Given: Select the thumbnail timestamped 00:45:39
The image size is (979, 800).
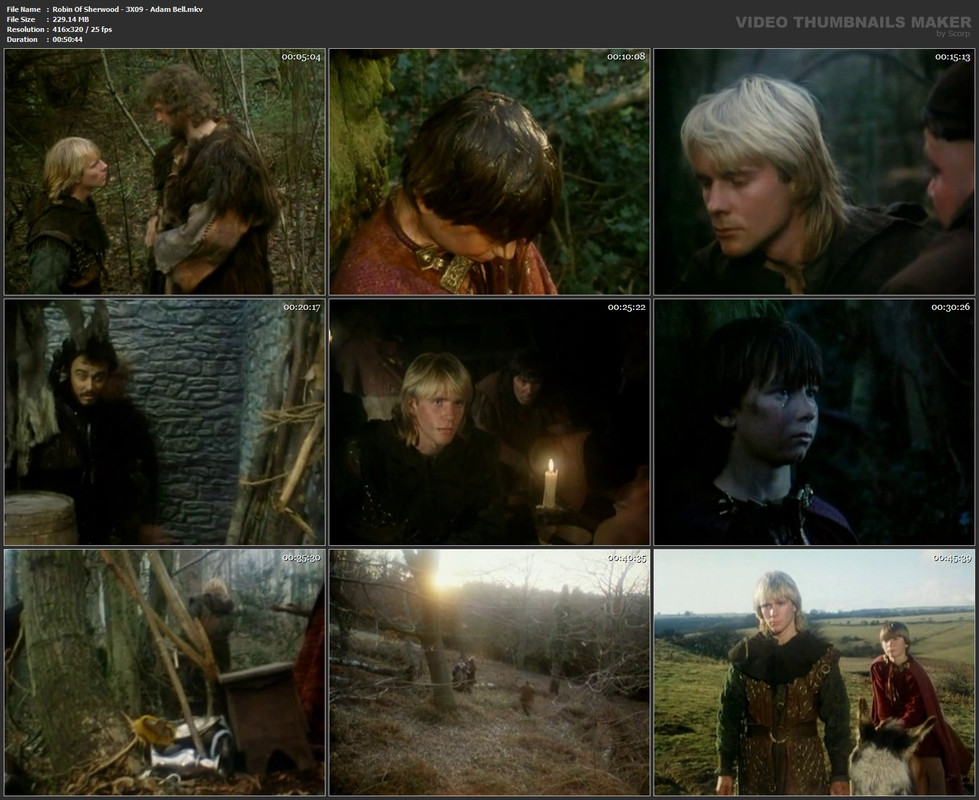Looking at the screenshot, I should (x=814, y=673).
